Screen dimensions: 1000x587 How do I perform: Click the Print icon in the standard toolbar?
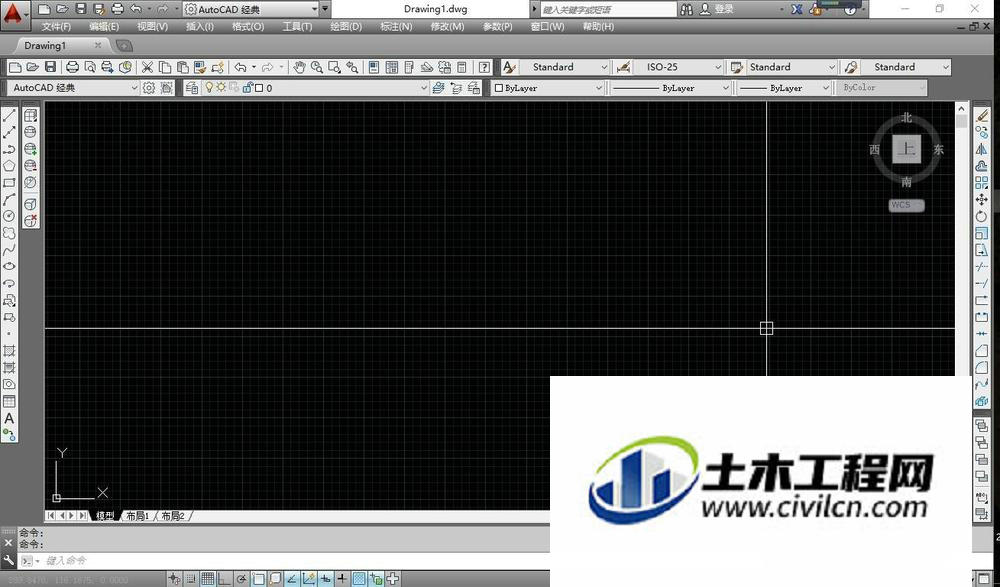(x=73, y=67)
